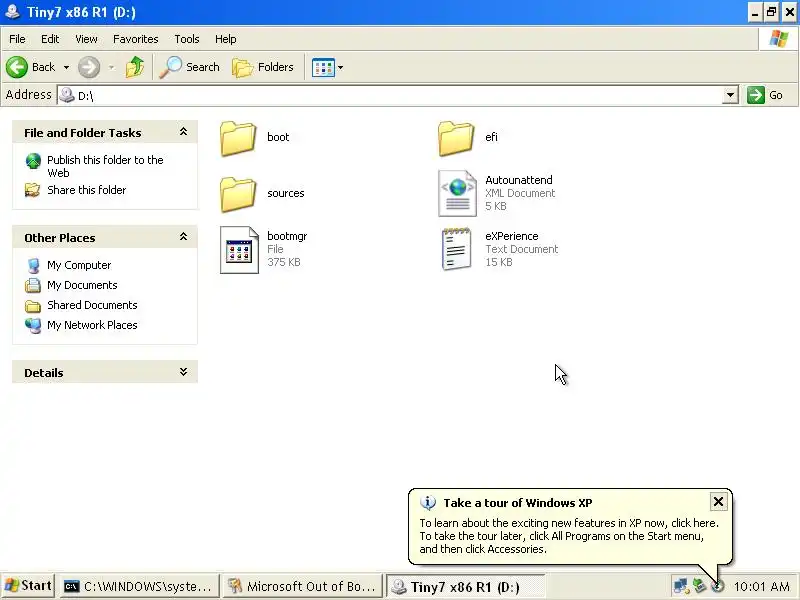Click the Publish globe icon
800x600 pixels.
coord(33,161)
